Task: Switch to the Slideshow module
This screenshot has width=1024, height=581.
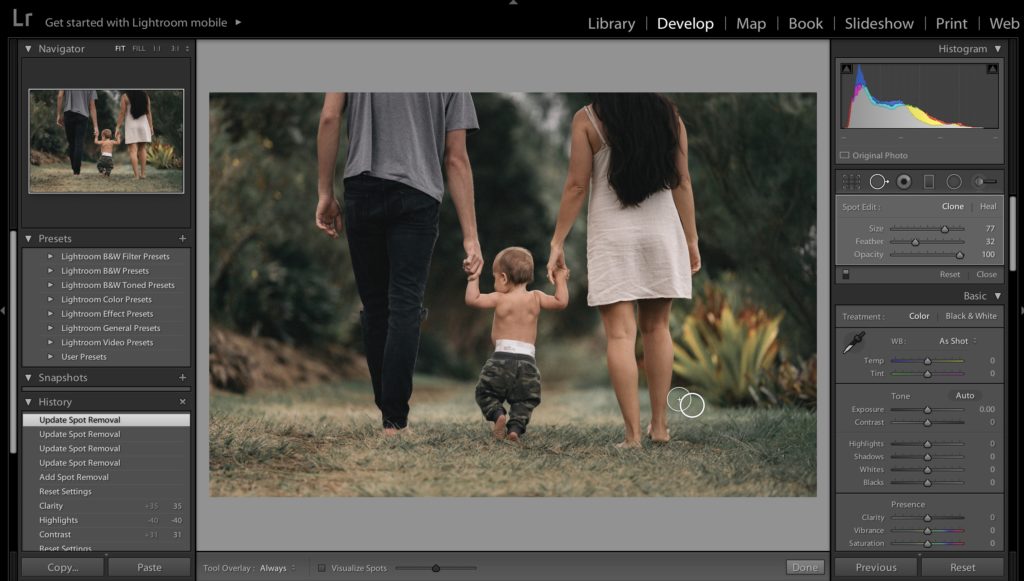Action: (879, 24)
